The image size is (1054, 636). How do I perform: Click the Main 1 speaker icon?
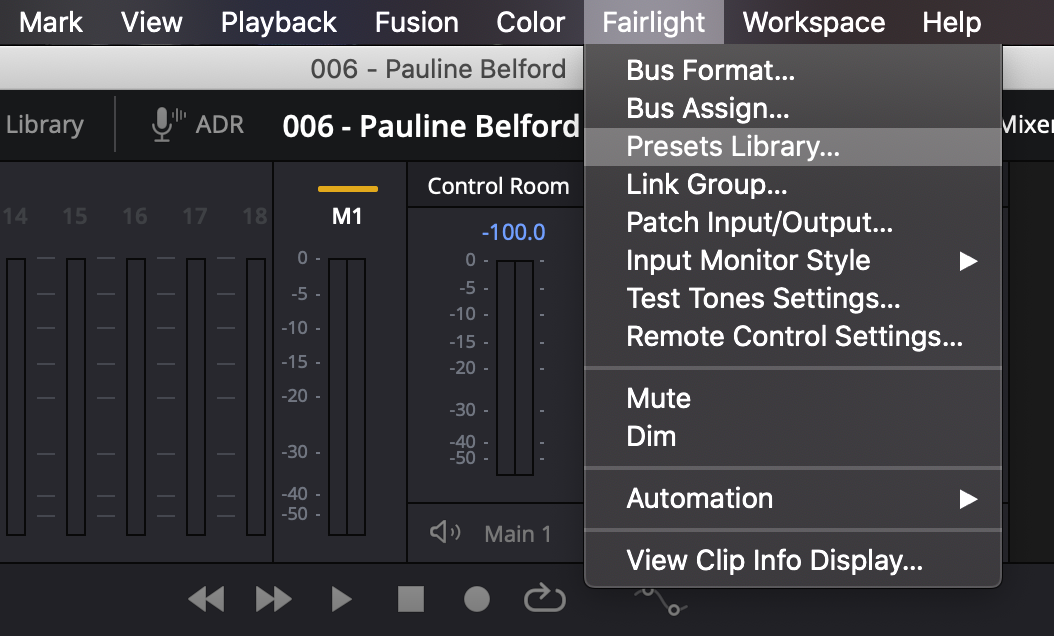coord(445,532)
